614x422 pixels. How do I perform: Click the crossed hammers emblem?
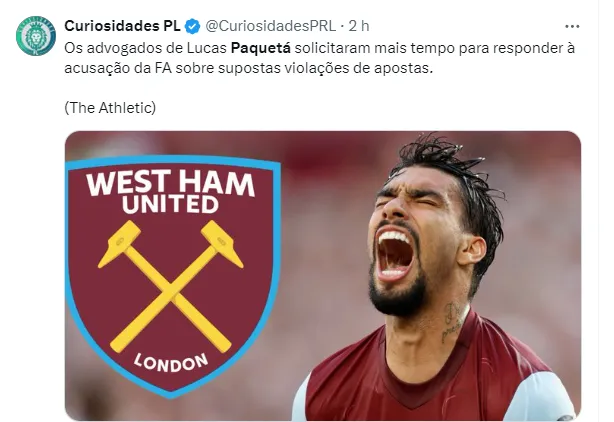pyautogui.click(x=170, y=286)
